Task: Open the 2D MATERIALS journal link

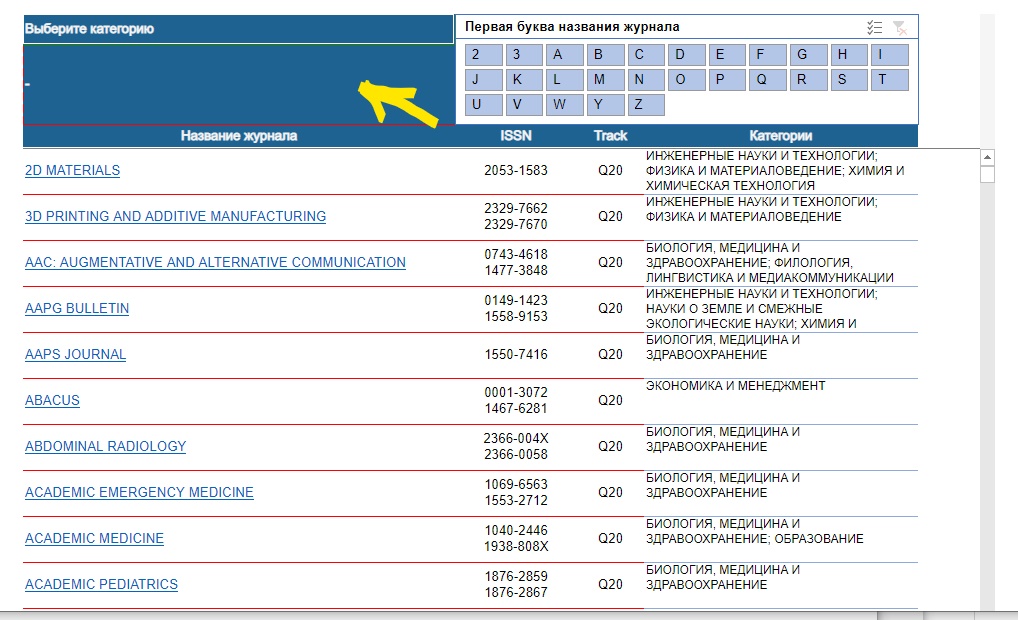Action: point(73,170)
